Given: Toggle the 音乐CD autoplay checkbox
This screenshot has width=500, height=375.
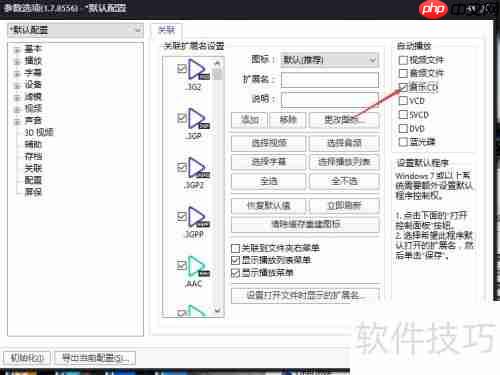Looking at the screenshot, I should [x=403, y=87].
